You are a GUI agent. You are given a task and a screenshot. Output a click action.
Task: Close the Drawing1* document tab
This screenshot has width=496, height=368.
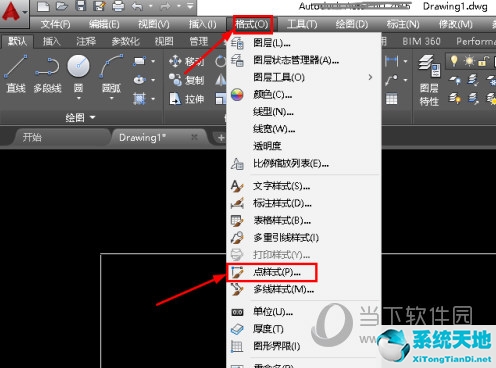[194, 137]
